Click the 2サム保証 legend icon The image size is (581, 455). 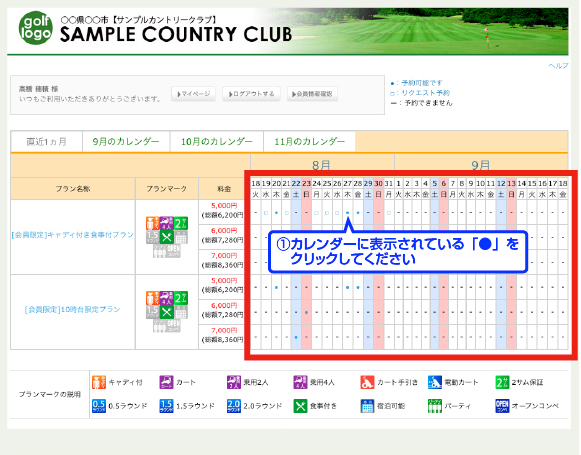502,382
